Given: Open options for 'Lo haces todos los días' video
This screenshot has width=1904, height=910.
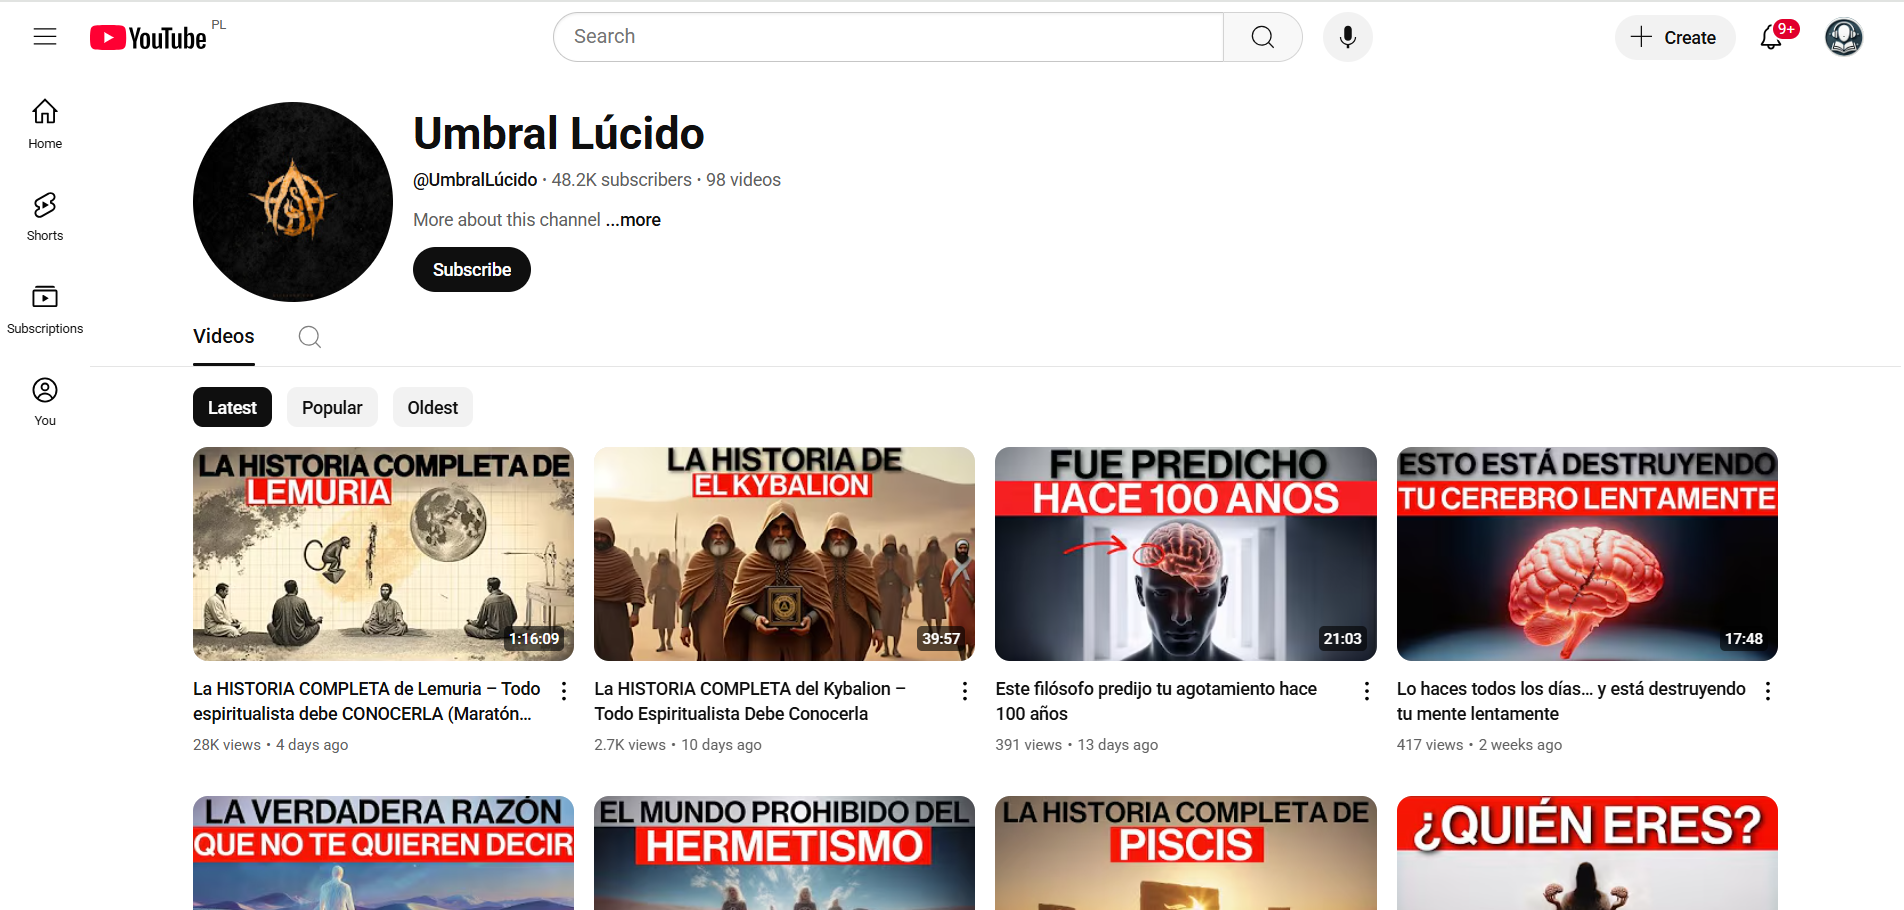Looking at the screenshot, I should click(1768, 691).
